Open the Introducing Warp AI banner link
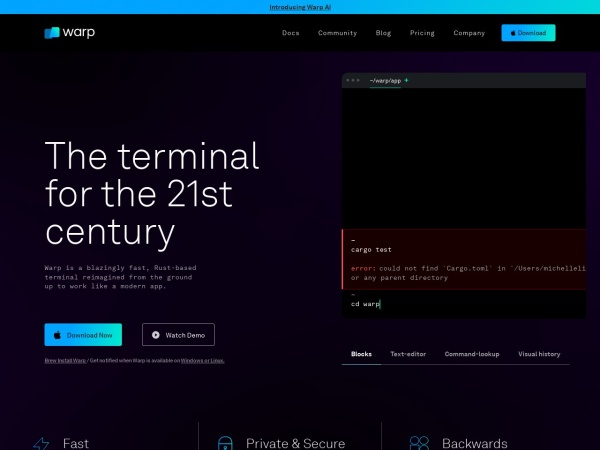The height and width of the screenshot is (450, 600). point(300,7)
